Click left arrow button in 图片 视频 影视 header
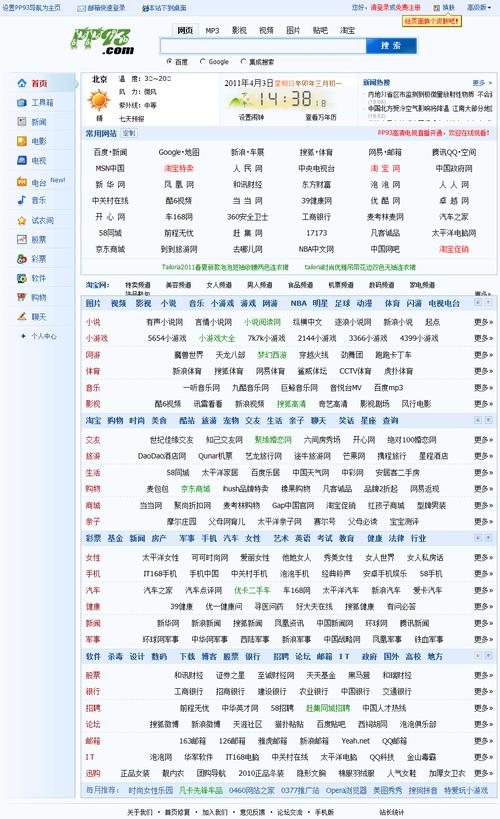 pos(478,302)
